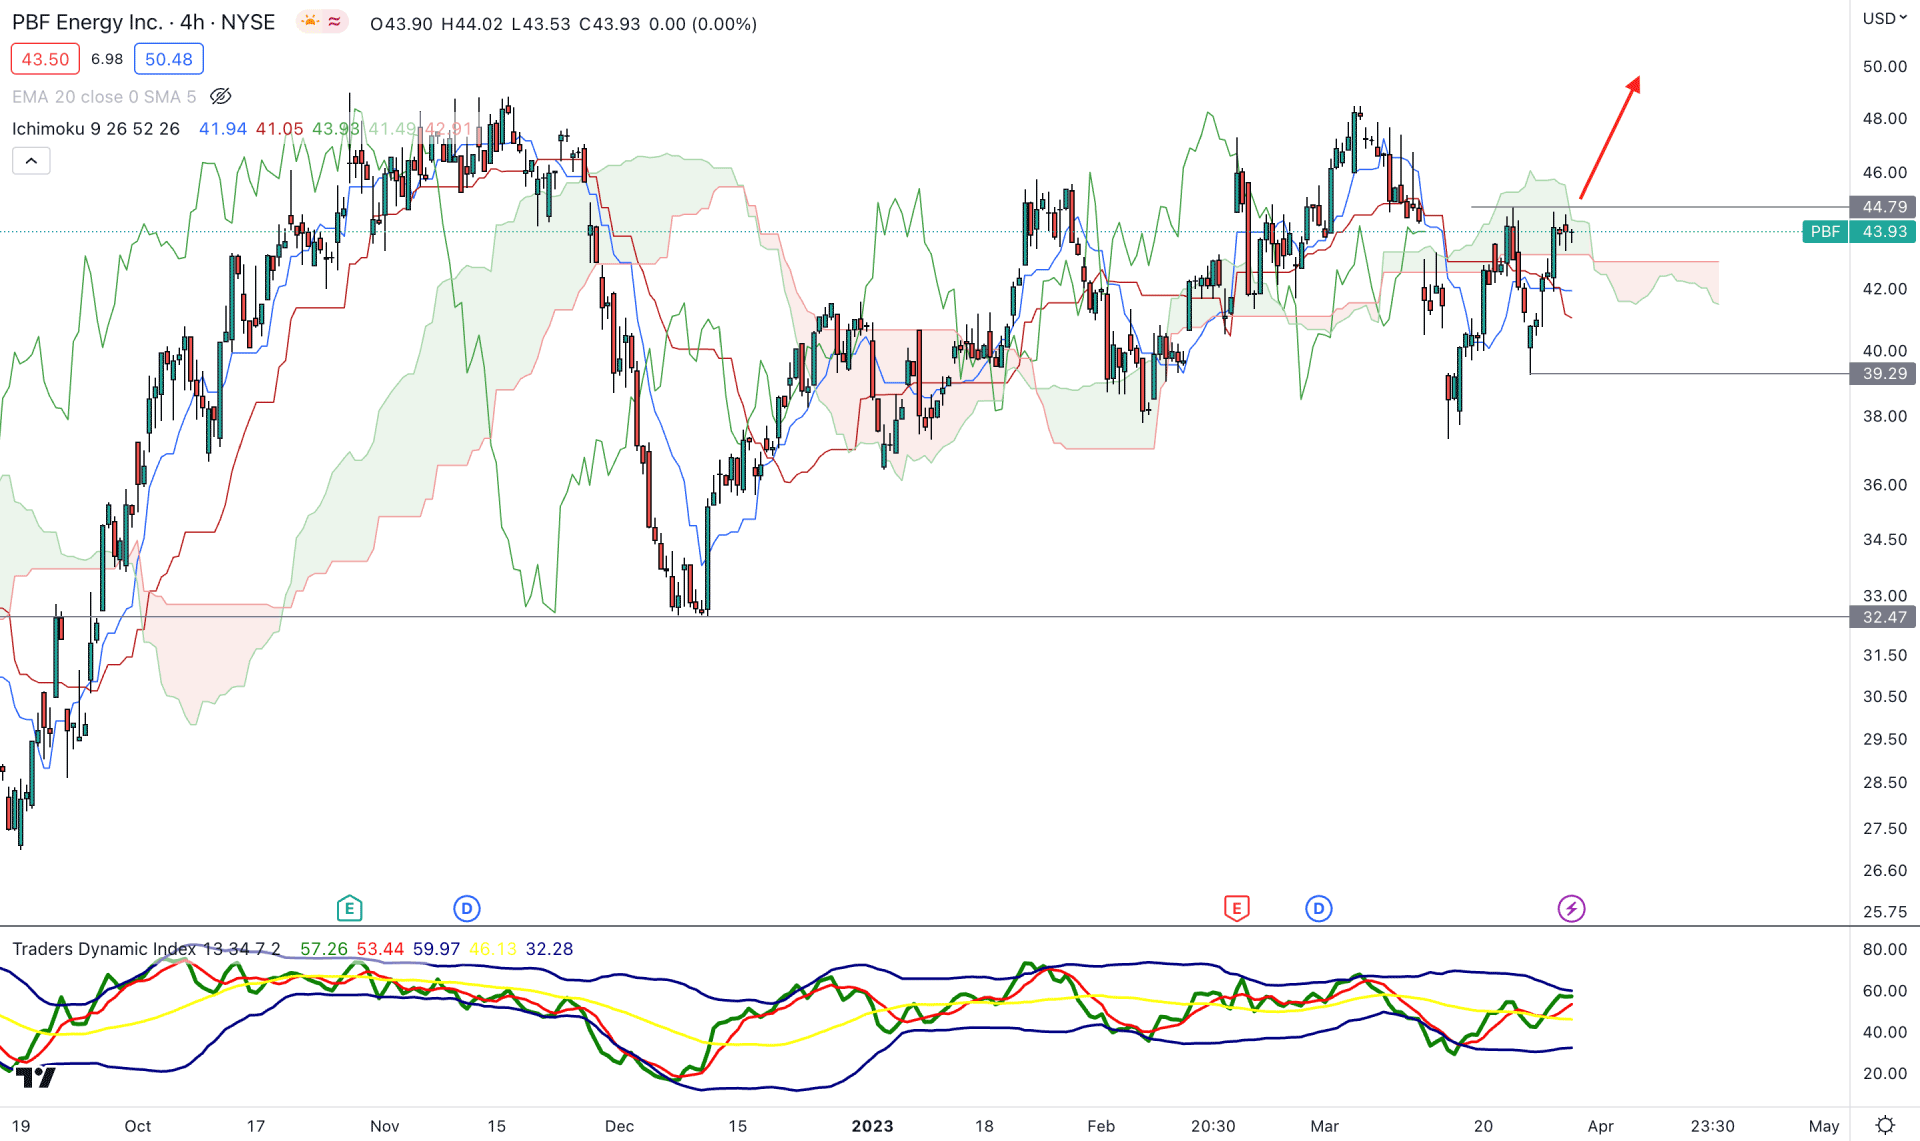Click the blue 50.48 buy price button
Viewport: 1920px width, 1141px height.
(x=169, y=59)
